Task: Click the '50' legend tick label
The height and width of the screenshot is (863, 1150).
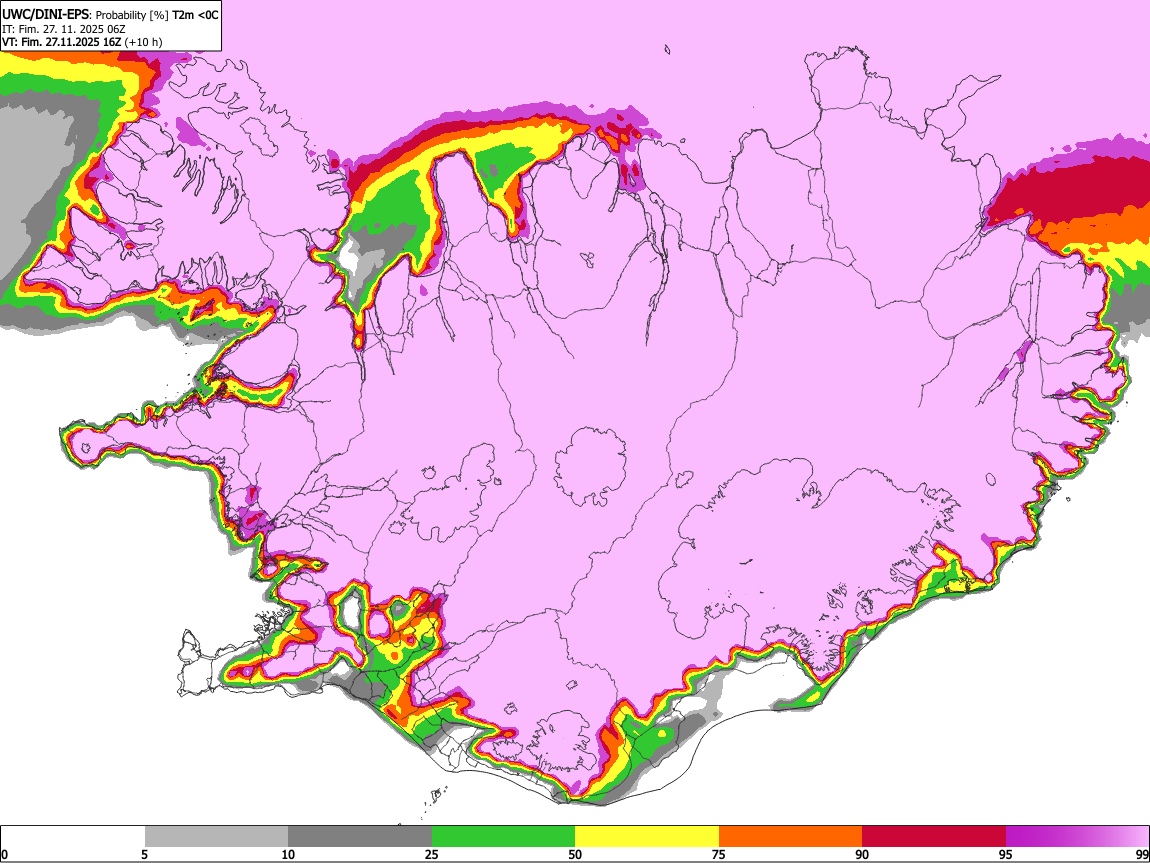Action: (x=575, y=854)
